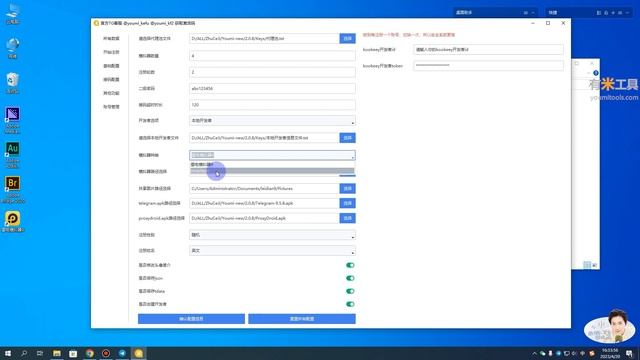Click the Telegram apk path text field
The width and height of the screenshot is (640, 360).
(264, 203)
